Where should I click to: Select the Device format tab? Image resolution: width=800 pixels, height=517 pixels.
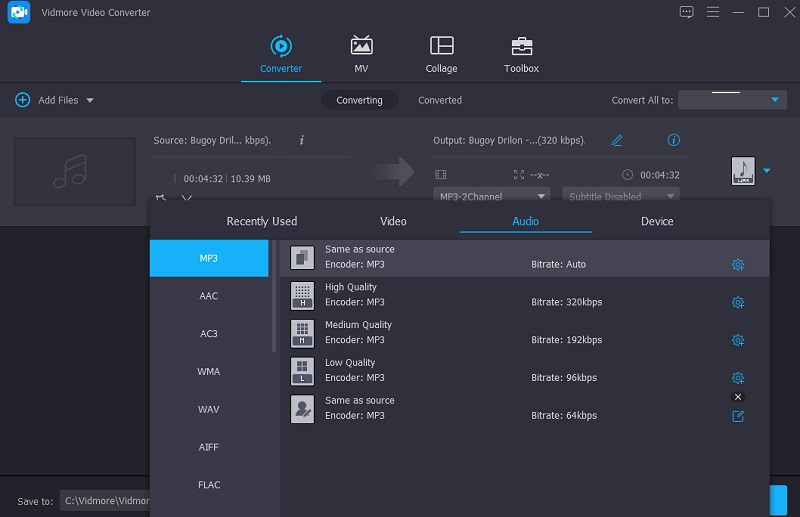coord(657,221)
